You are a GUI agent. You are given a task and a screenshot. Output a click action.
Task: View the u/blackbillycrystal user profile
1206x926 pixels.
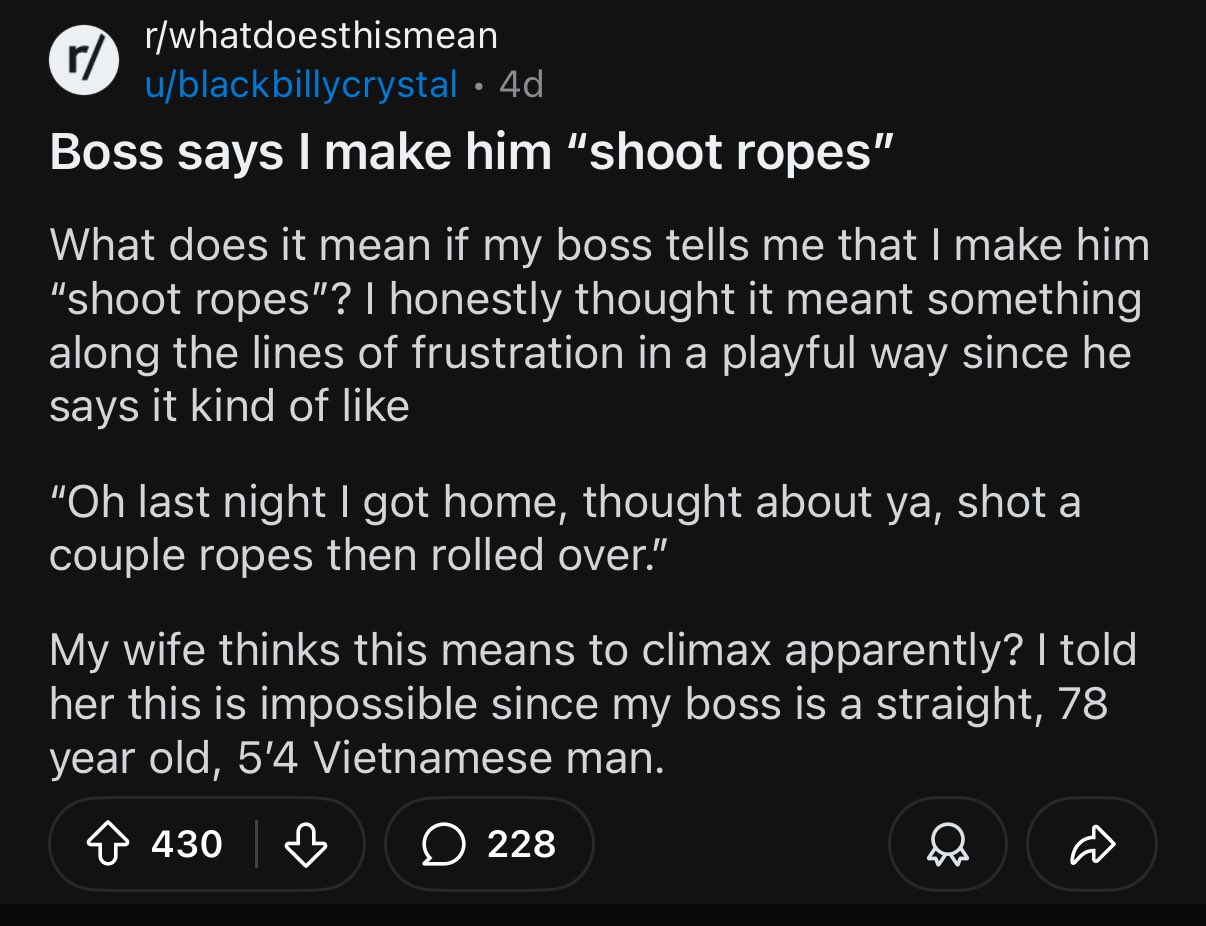click(x=300, y=84)
